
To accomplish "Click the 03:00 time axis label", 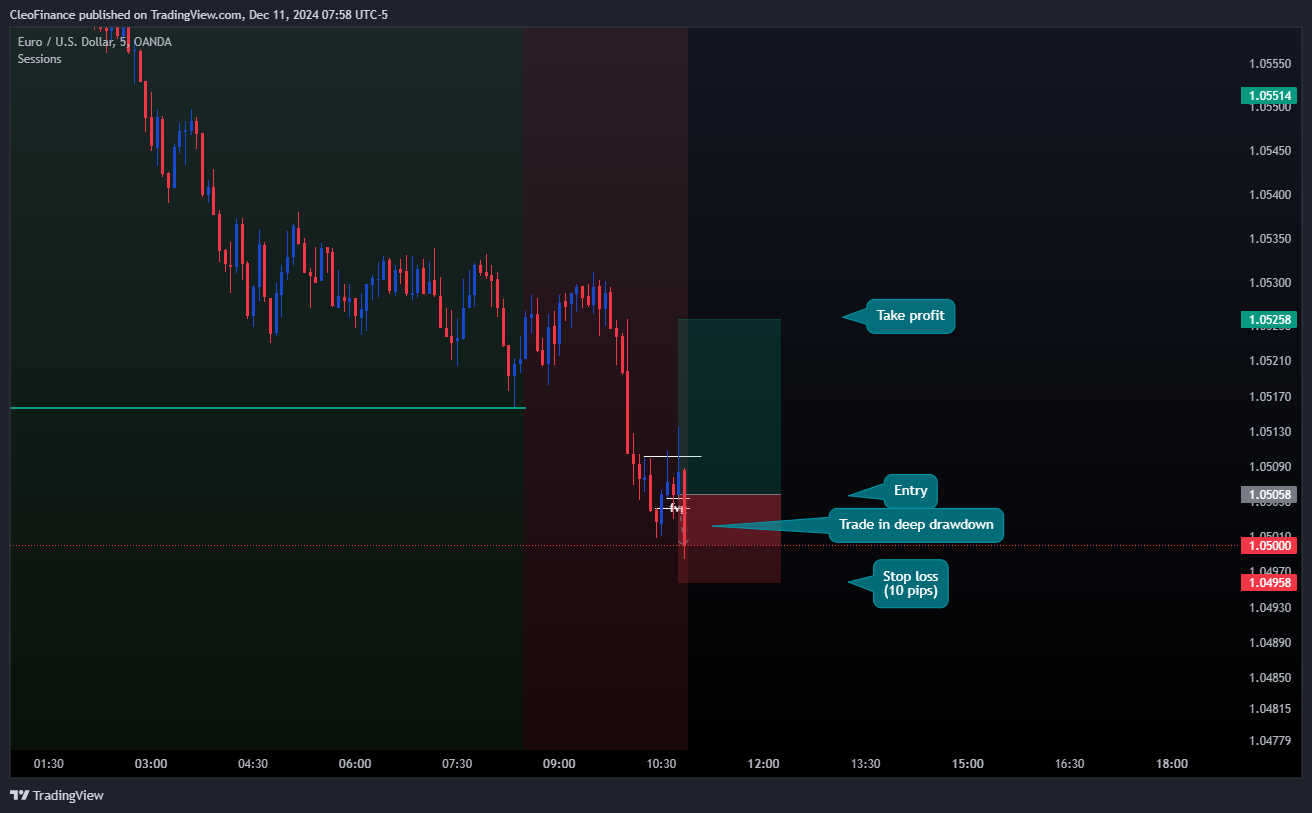I will pos(151,764).
